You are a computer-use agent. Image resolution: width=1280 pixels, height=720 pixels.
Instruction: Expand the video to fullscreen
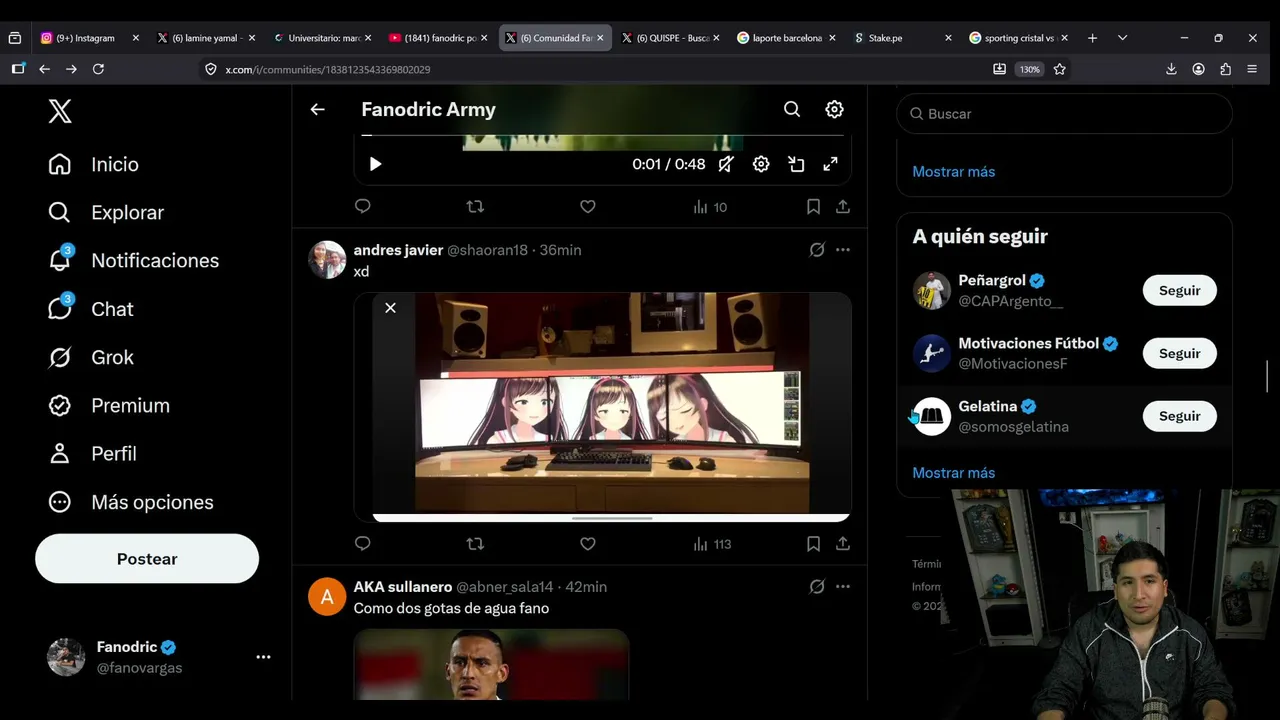830,164
